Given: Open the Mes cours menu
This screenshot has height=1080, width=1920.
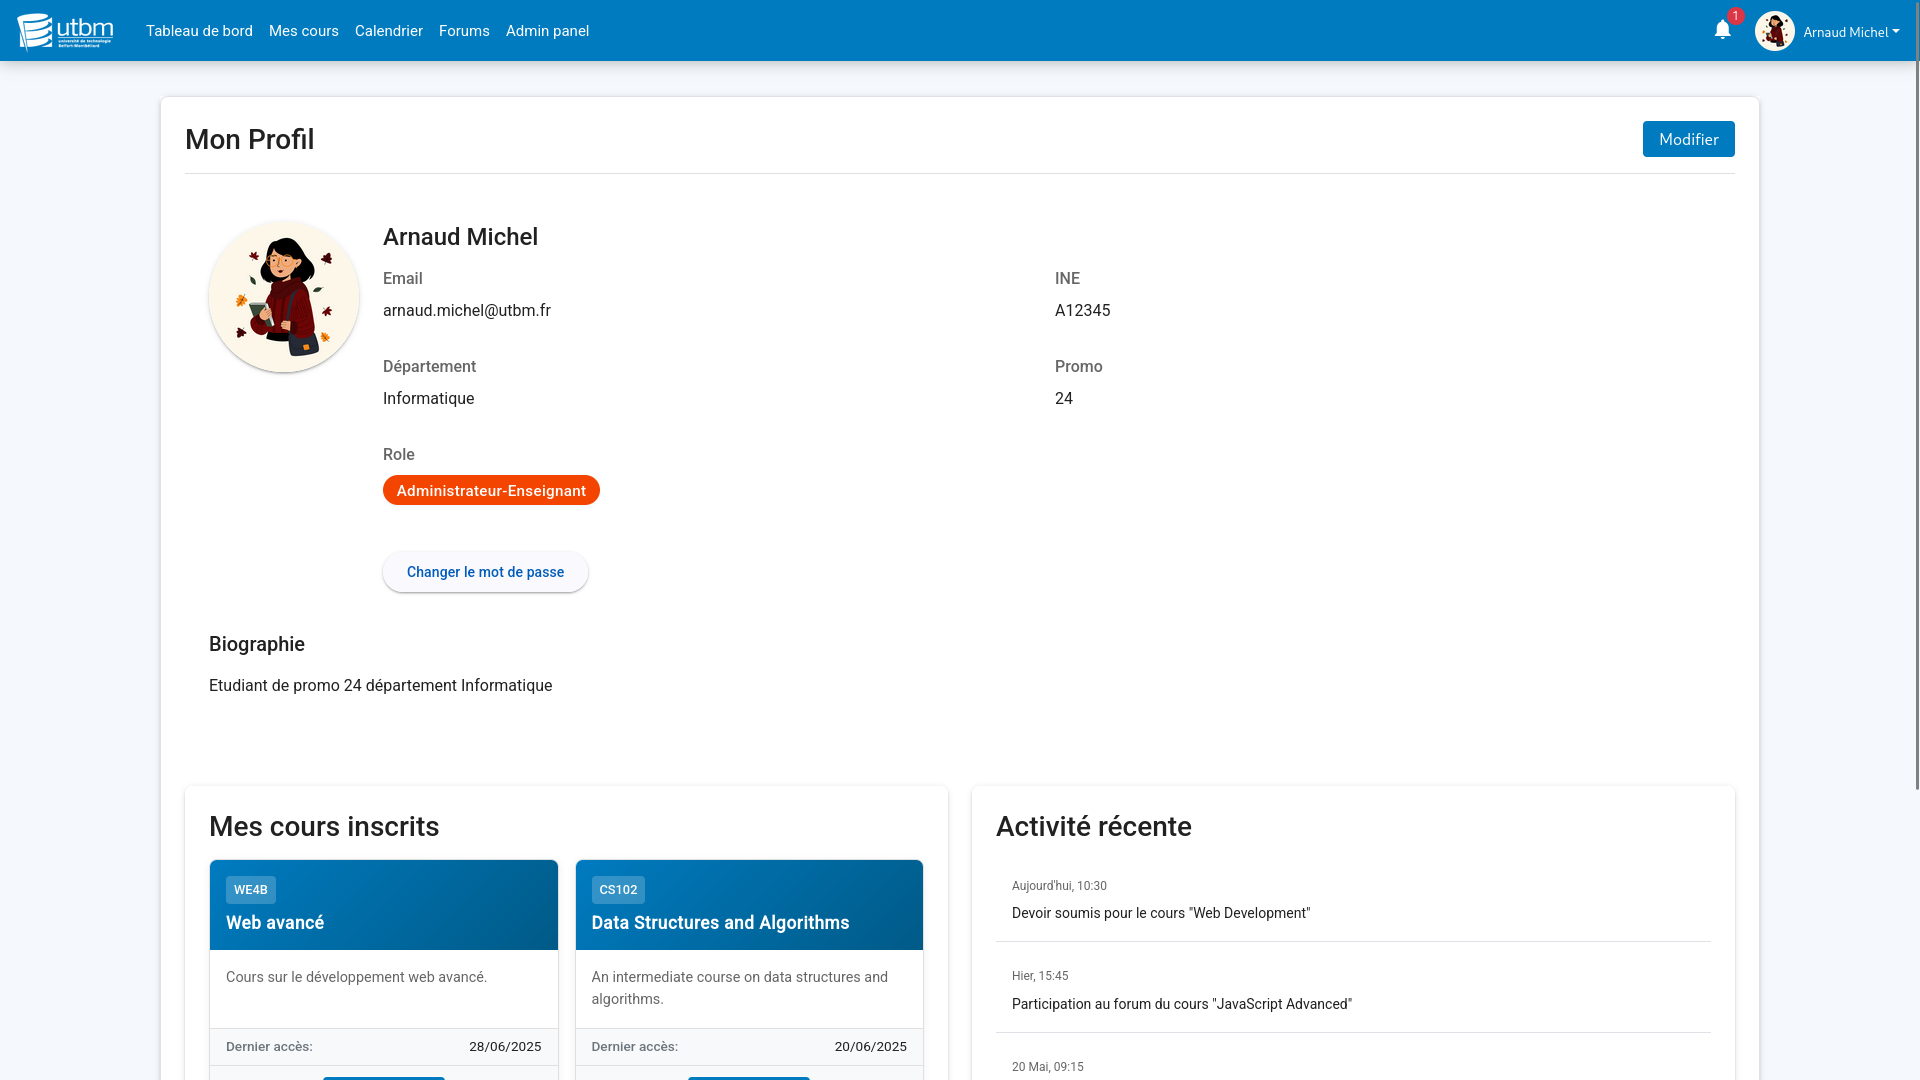Looking at the screenshot, I should coord(303,31).
